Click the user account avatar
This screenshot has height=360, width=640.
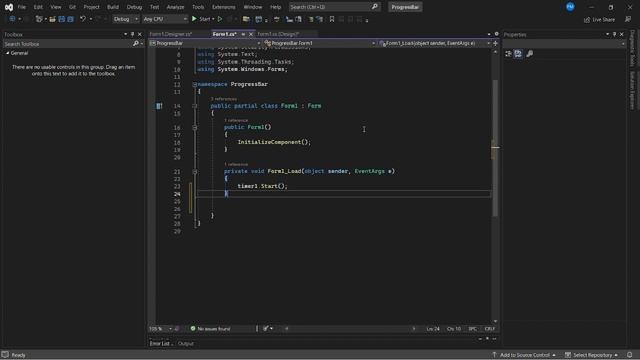pyautogui.click(x=570, y=7)
